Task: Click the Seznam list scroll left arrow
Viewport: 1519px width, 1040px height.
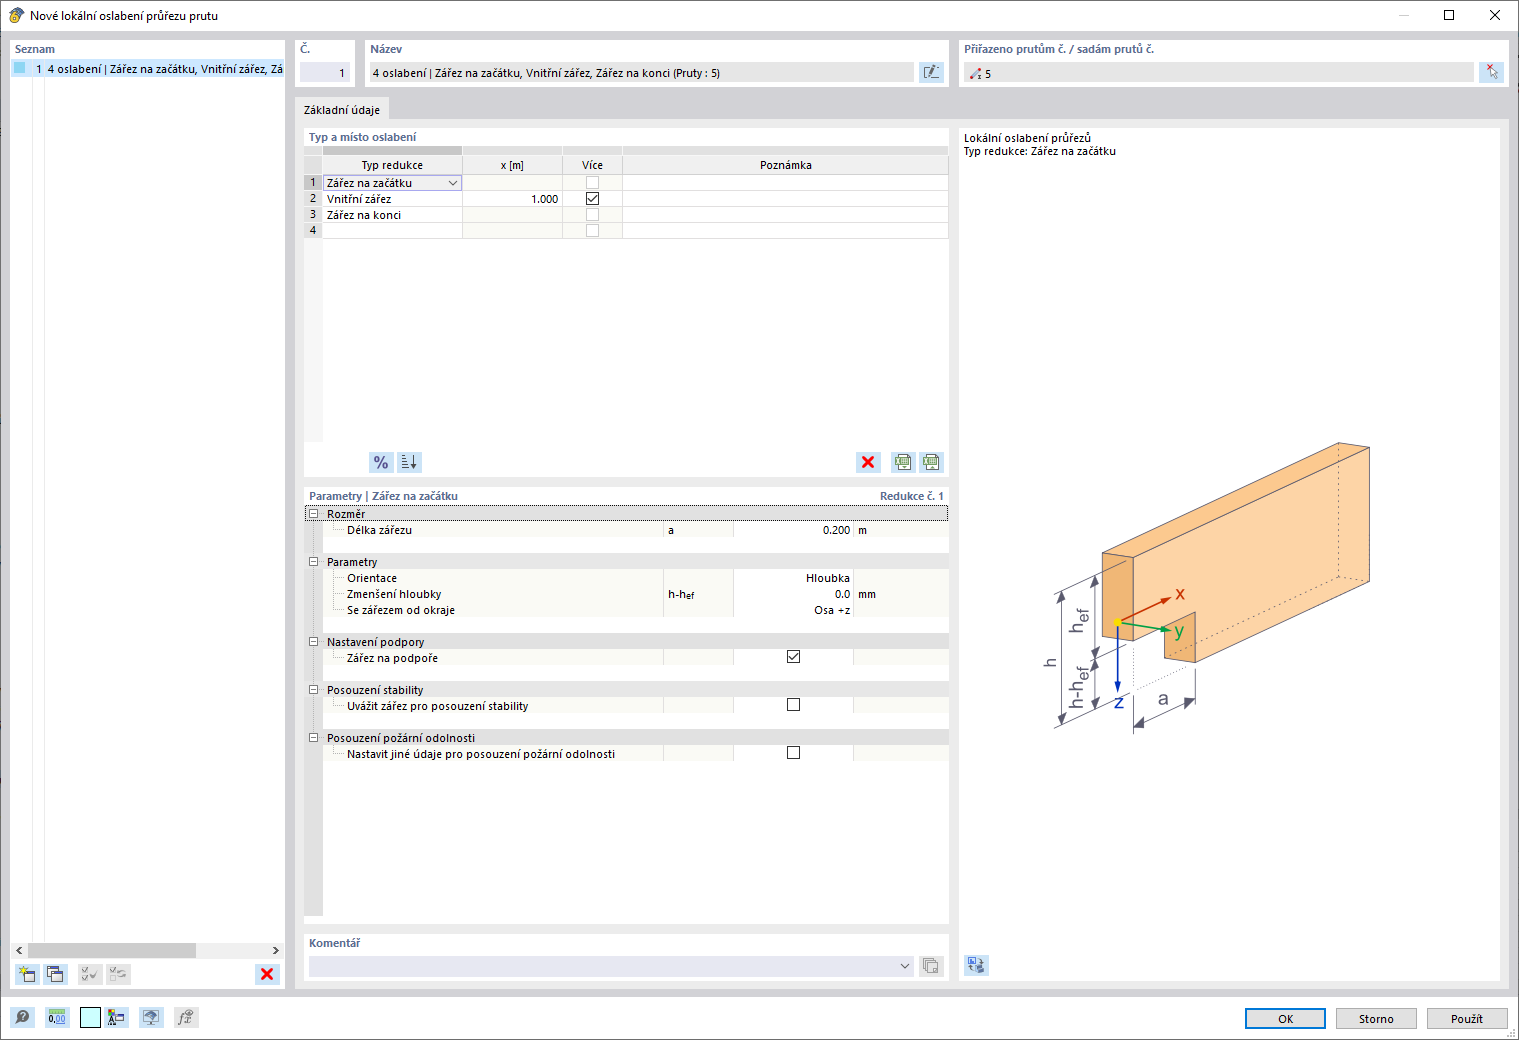Action: coord(19,950)
